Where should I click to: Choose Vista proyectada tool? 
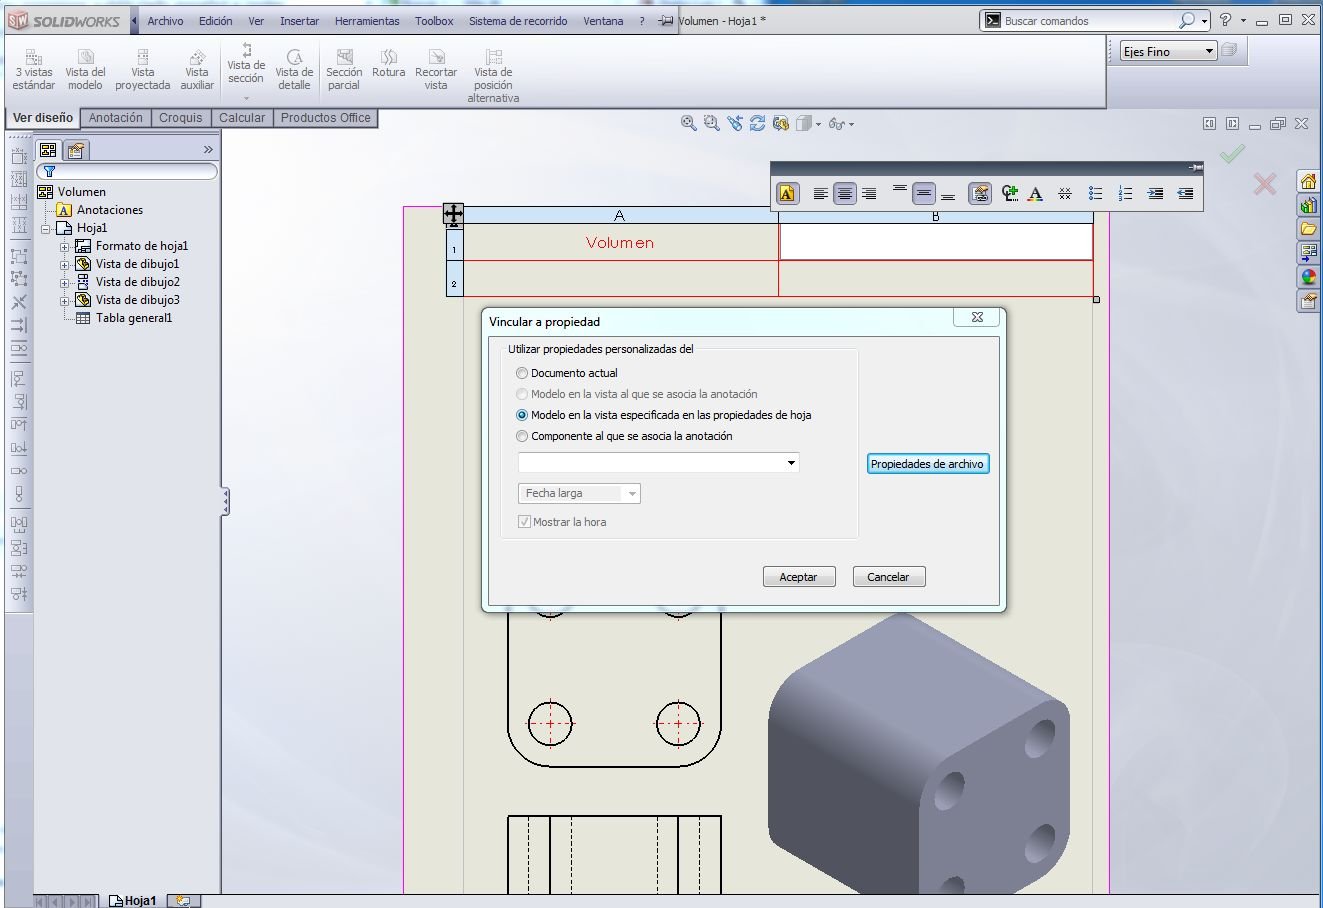tap(143, 71)
